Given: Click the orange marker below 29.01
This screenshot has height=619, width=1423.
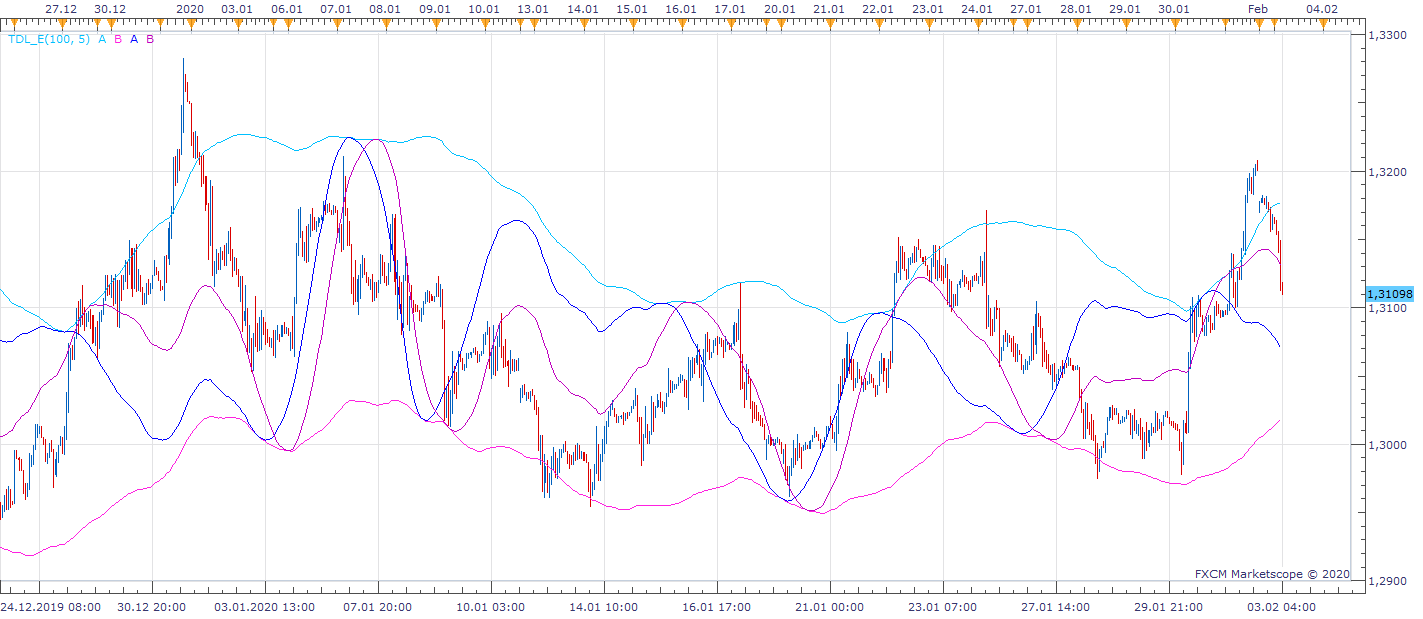Looking at the screenshot, I should [1125, 24].
